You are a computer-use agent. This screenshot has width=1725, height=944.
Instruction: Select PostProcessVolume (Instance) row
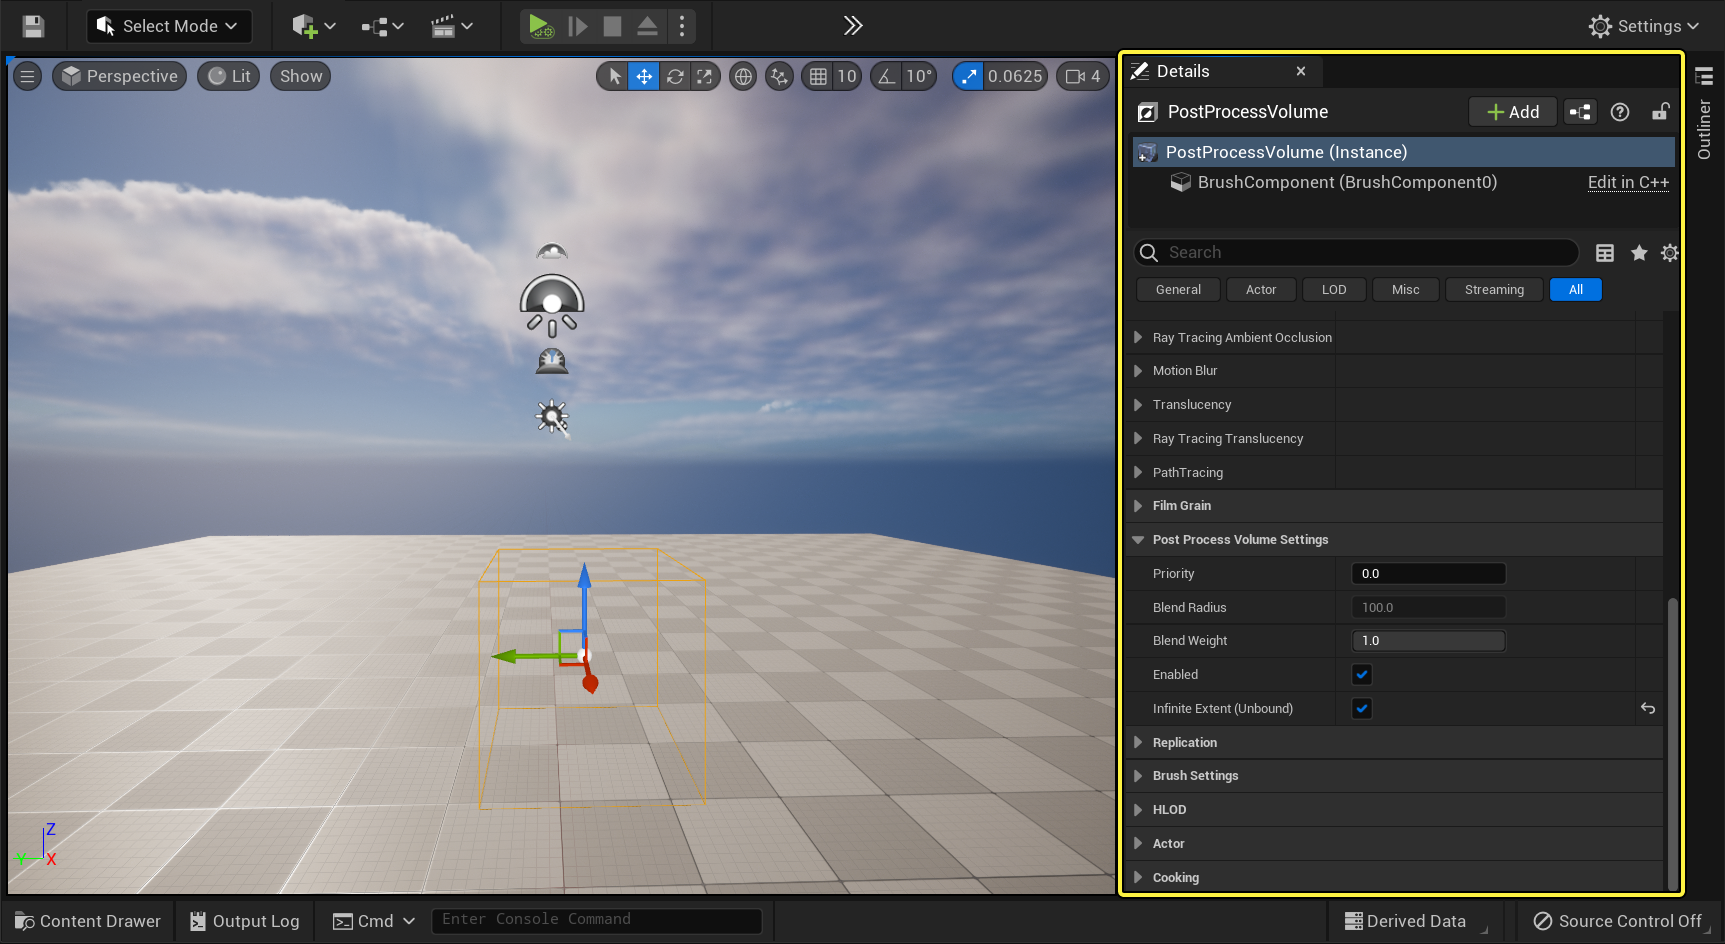(1403, 152)
